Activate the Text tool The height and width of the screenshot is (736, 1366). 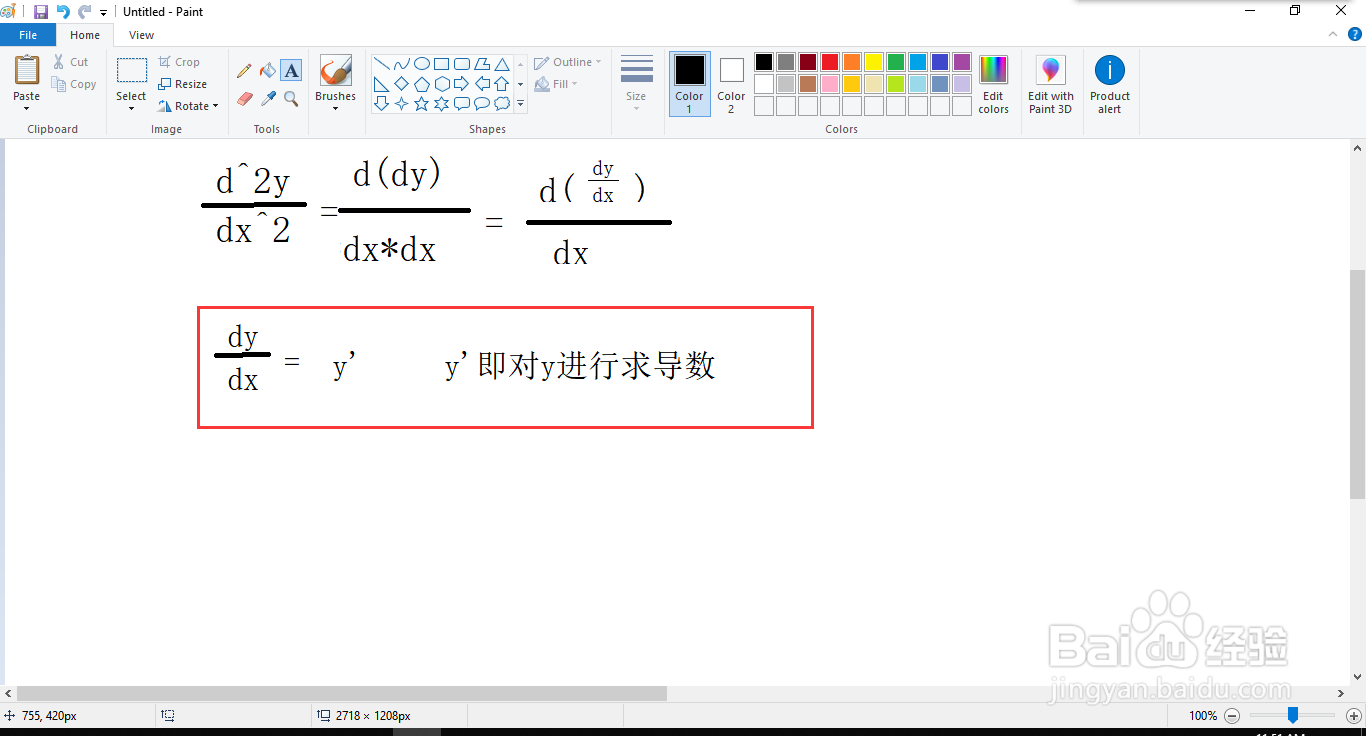point(290,71)
